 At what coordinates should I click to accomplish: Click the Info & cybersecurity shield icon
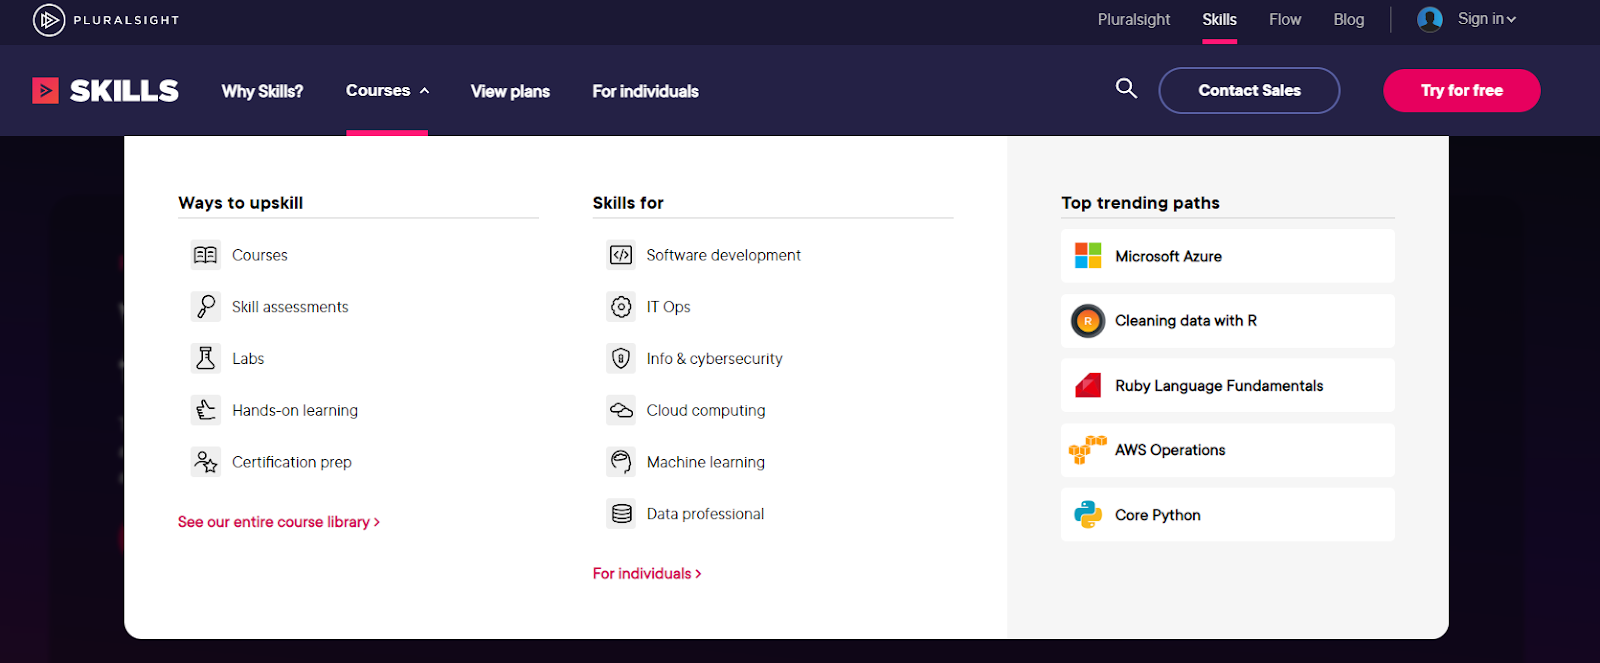[x=621, y=358]
